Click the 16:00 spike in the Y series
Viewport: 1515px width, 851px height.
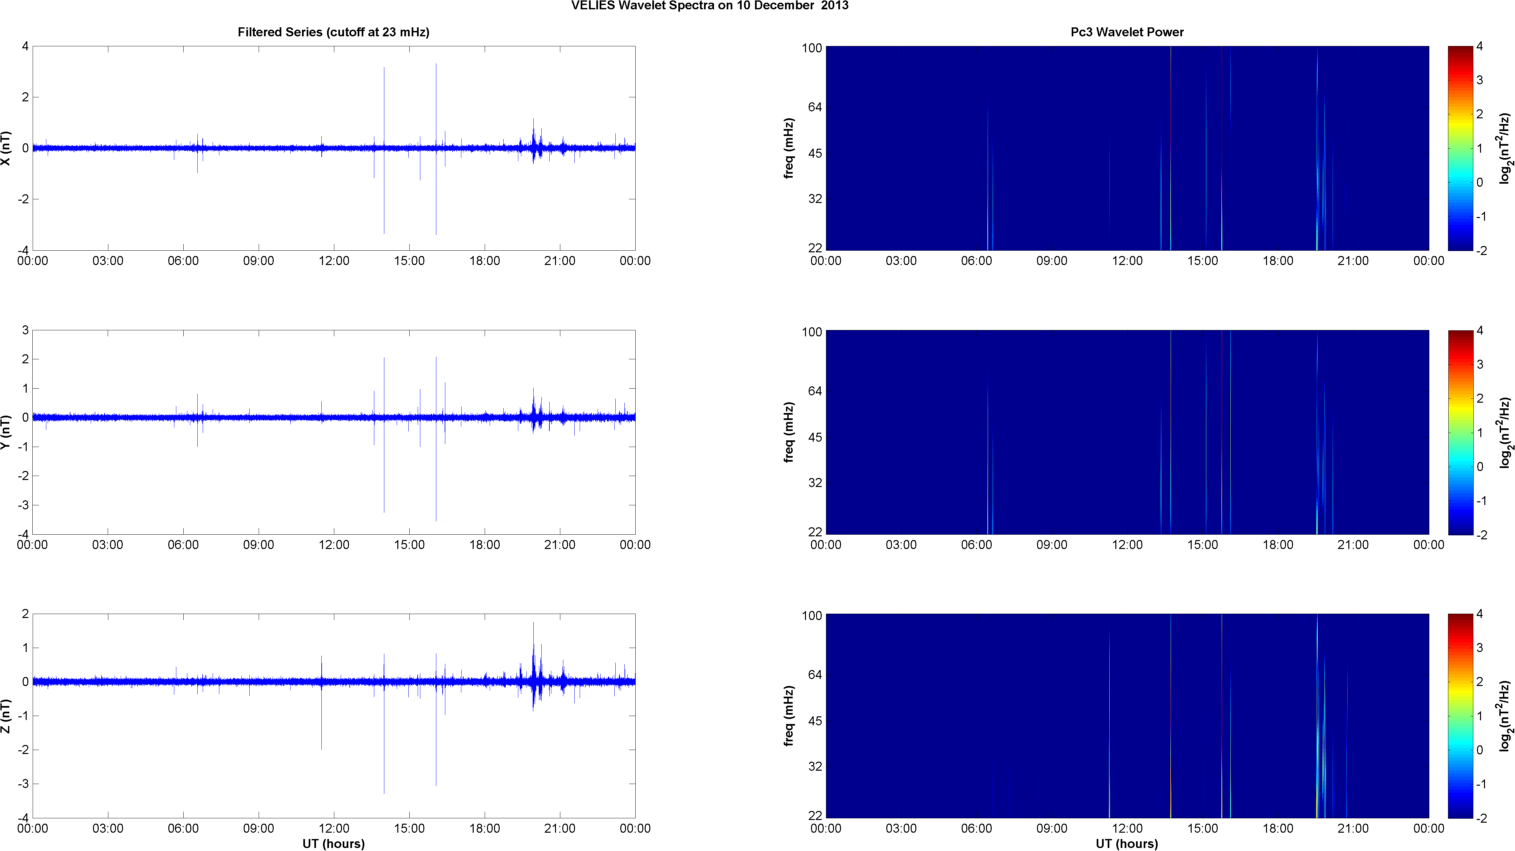tap(436, 438)
